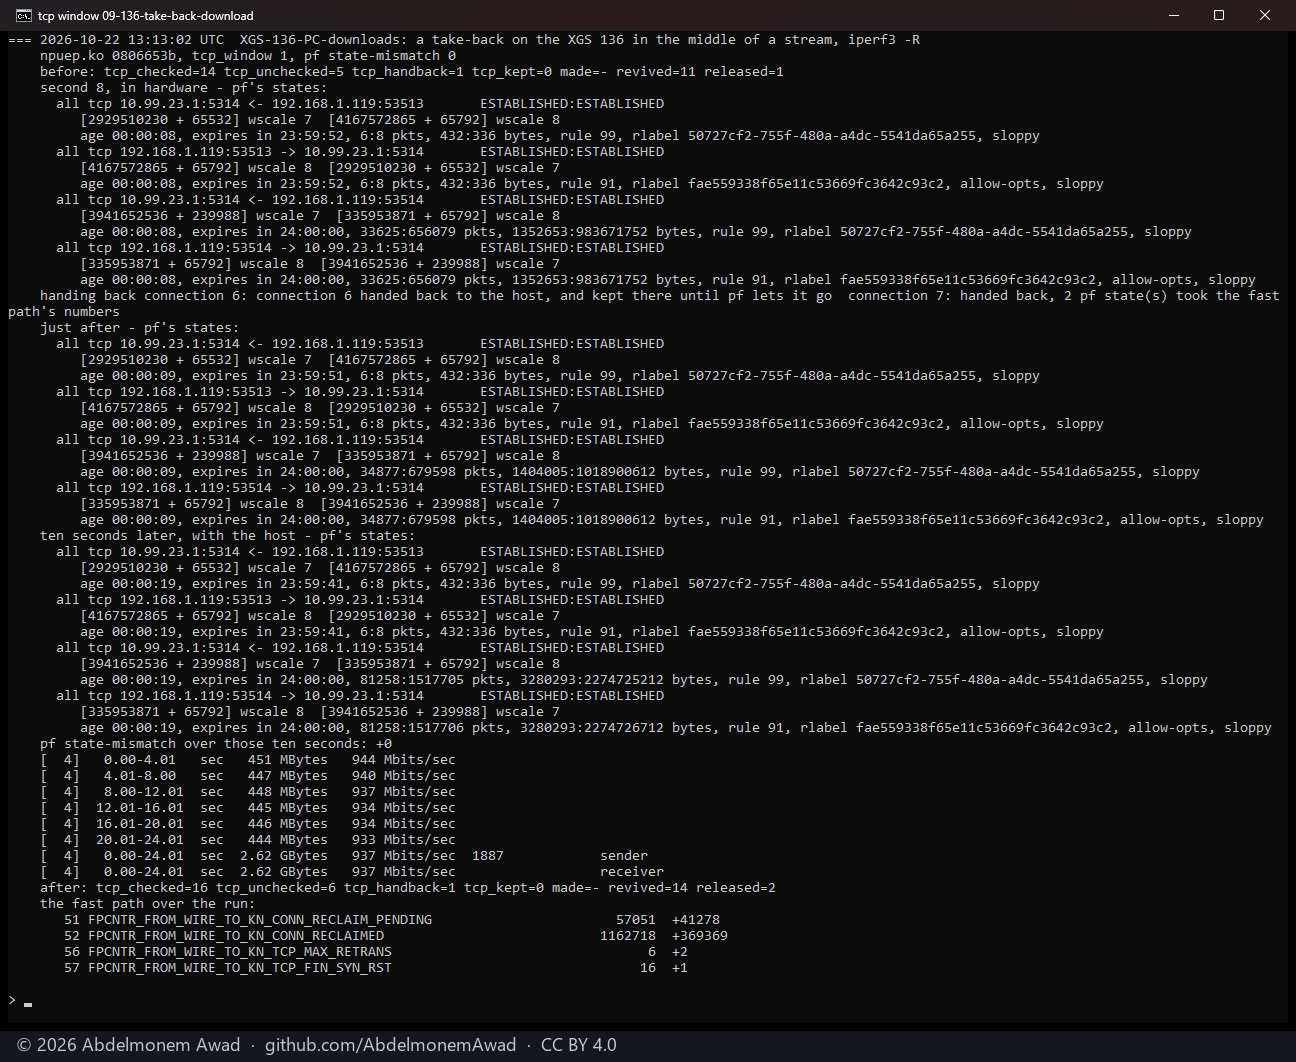The height and width of the screenshot is (1062, 1296).
Task: Click the counter delta '+369369'
Action: [x=700, y=936]
